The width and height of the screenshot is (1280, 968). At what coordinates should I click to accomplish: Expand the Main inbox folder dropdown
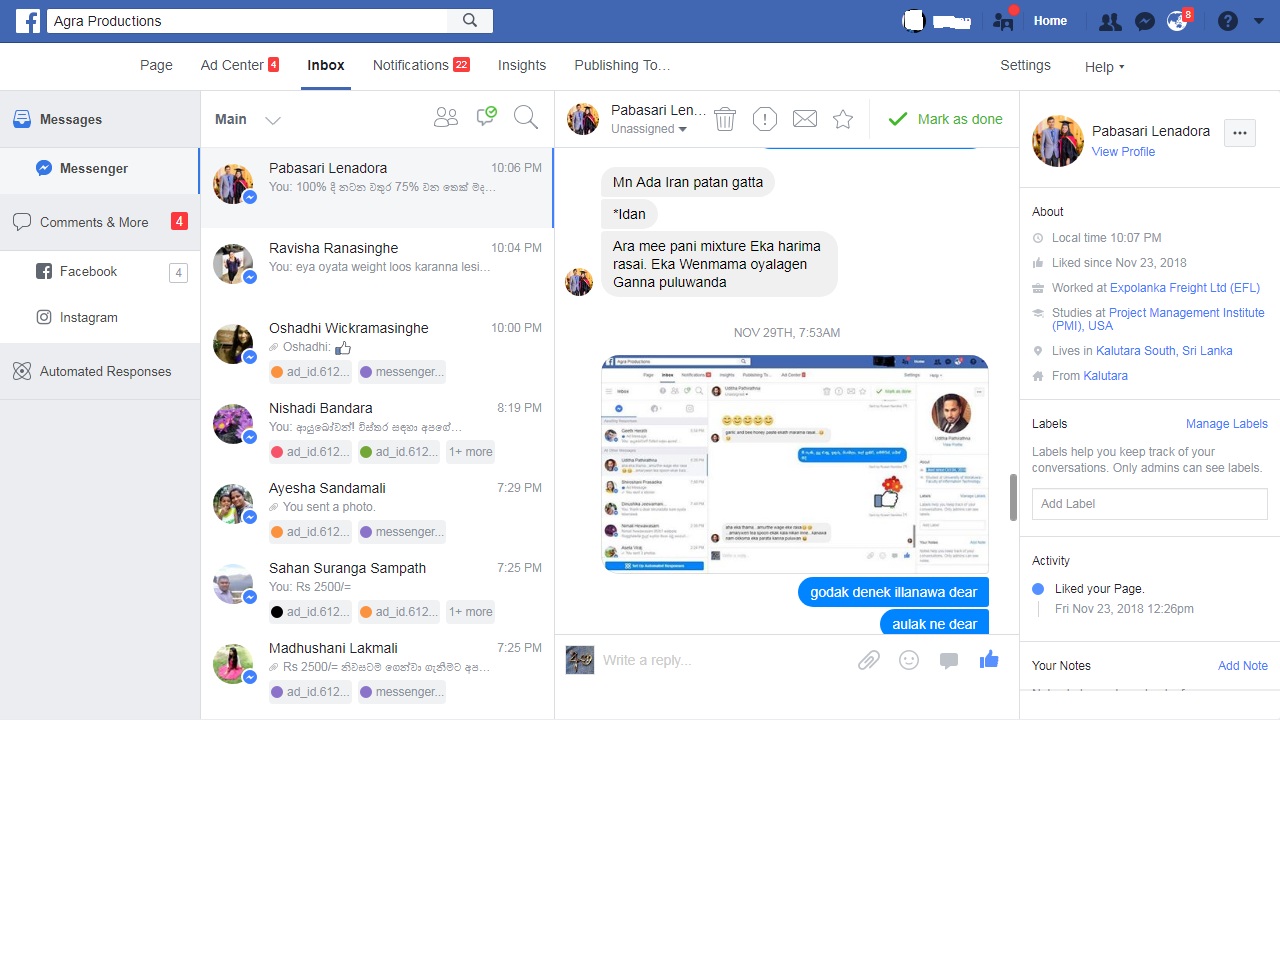point(273,120)
